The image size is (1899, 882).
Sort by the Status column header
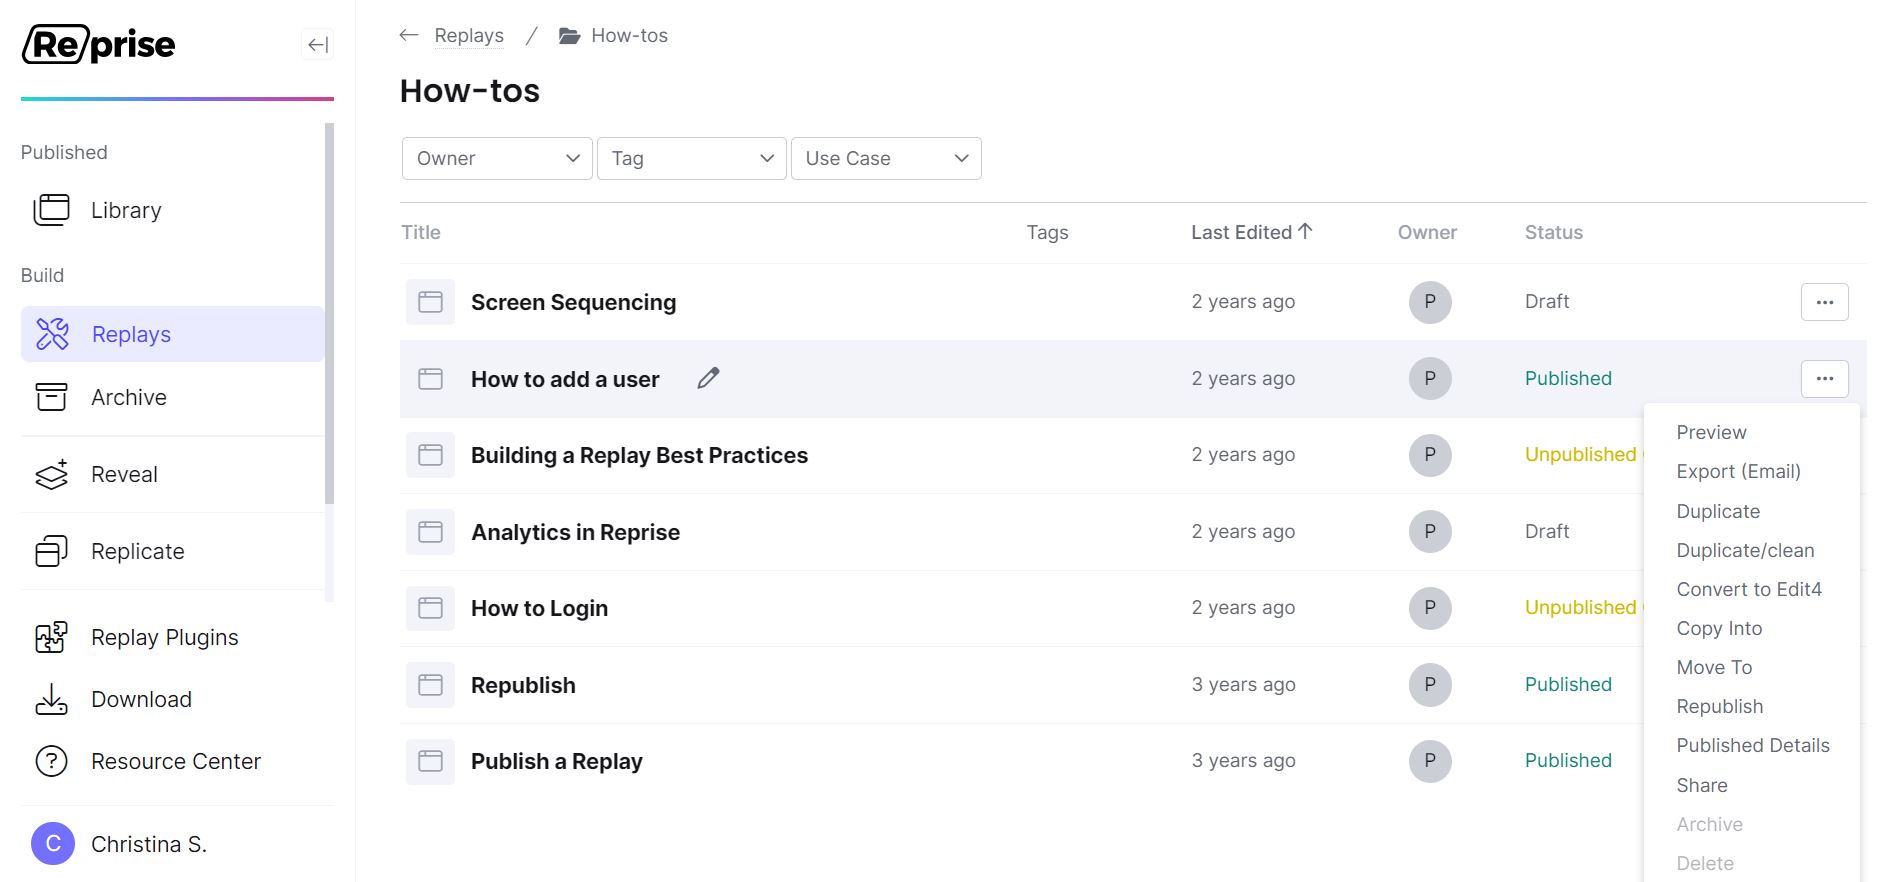click(1553, 232)
